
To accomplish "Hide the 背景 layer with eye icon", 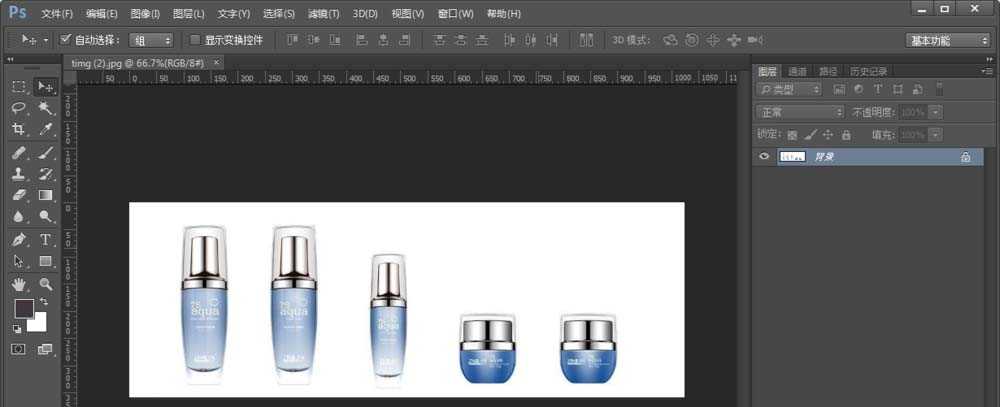I will [x=765, y=157].
